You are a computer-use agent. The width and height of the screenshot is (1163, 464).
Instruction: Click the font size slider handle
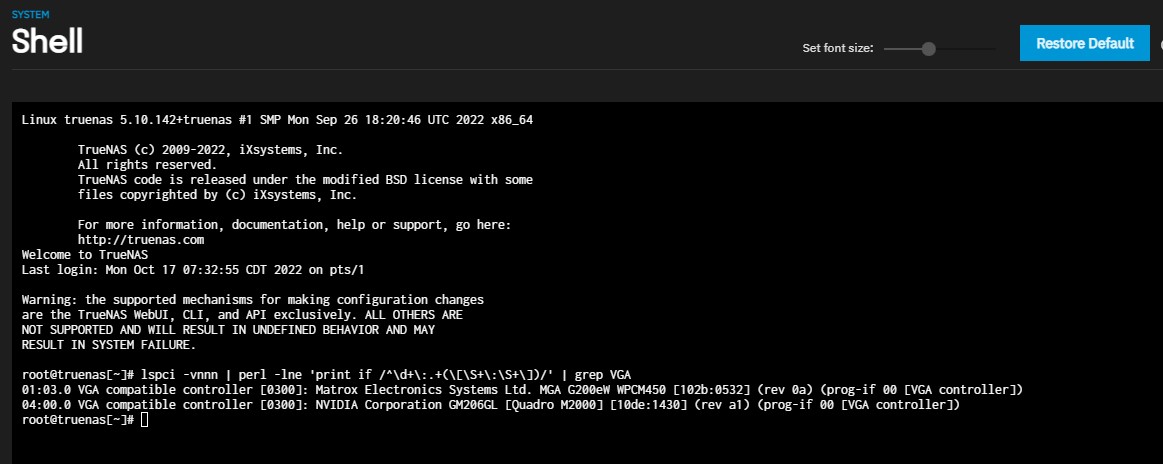click(928, 49)
